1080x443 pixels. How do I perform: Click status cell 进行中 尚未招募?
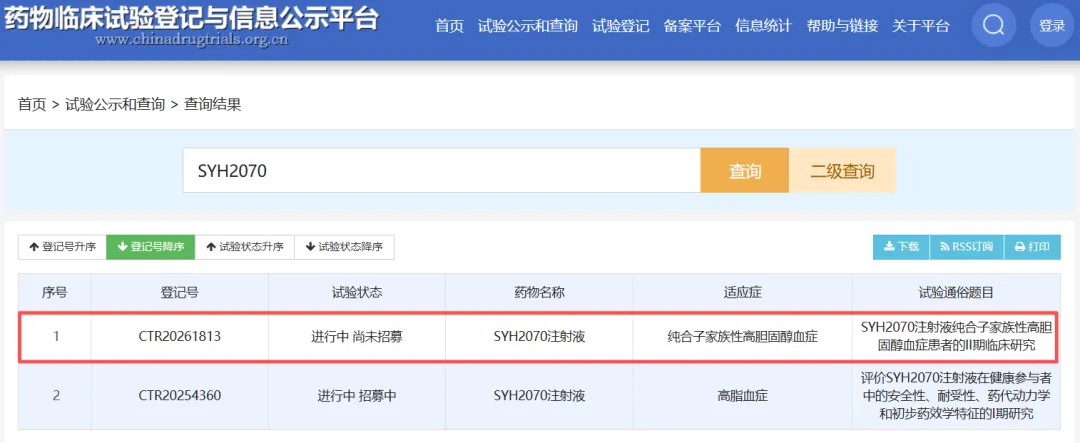[x=357, y=337]
